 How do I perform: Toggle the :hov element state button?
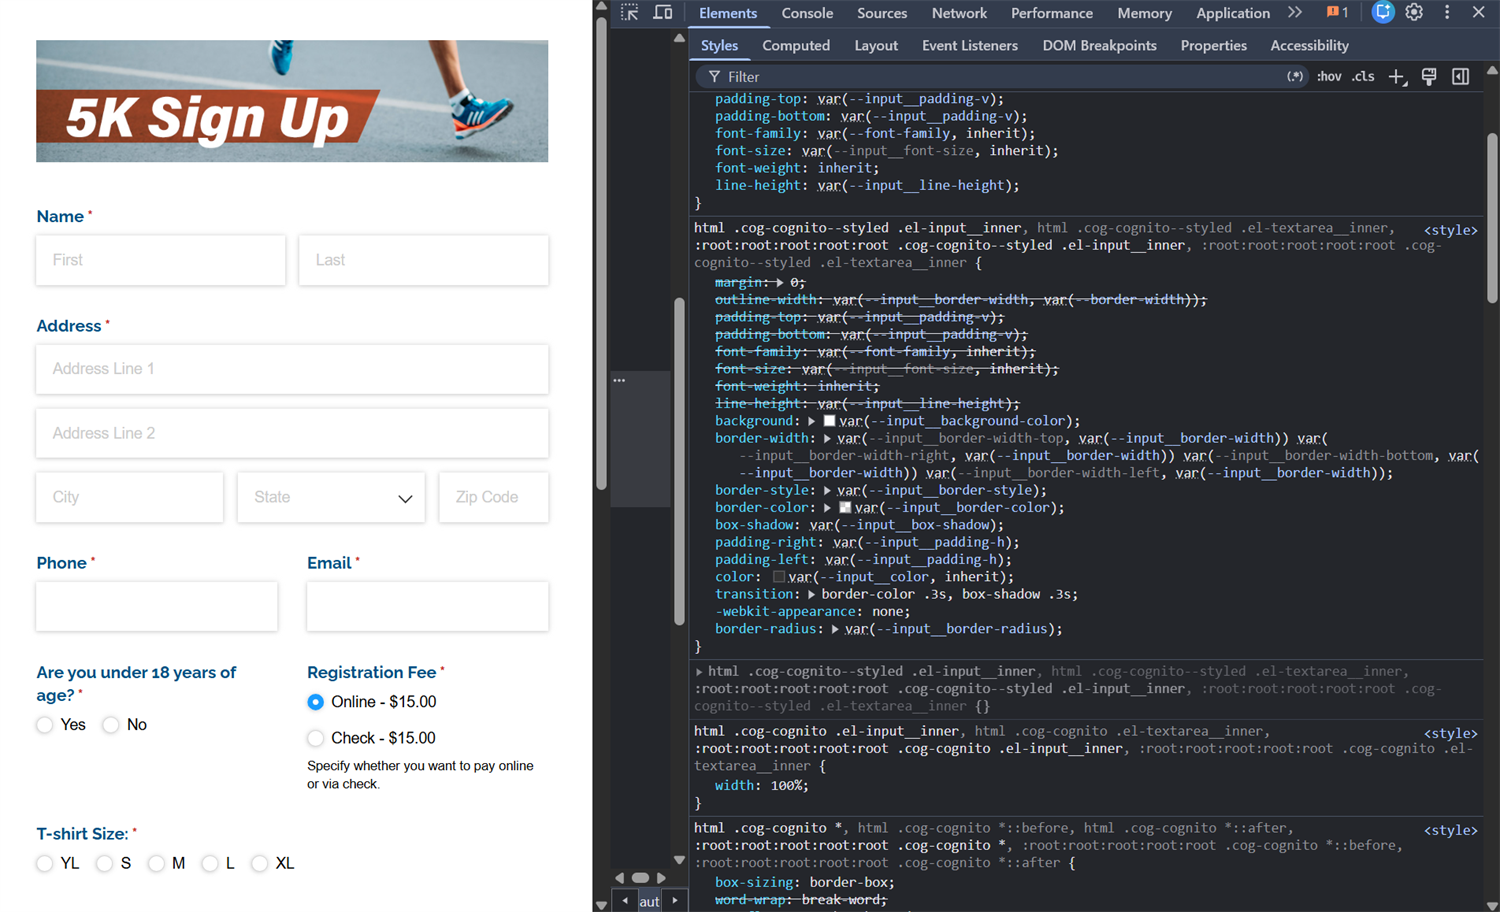click(1329, 77)
